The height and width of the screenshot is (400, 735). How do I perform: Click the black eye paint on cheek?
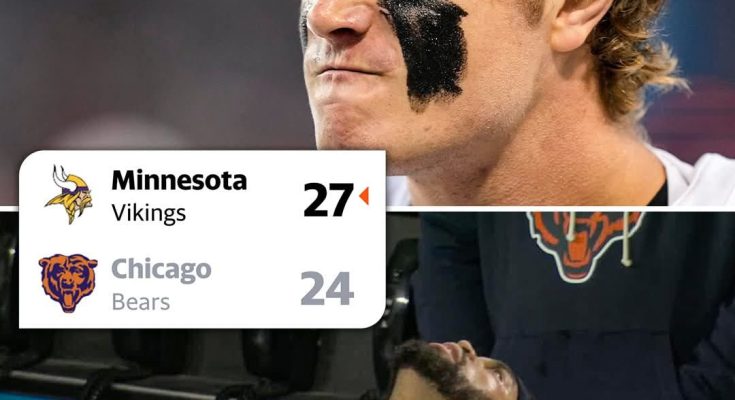(x=424, y=49)
